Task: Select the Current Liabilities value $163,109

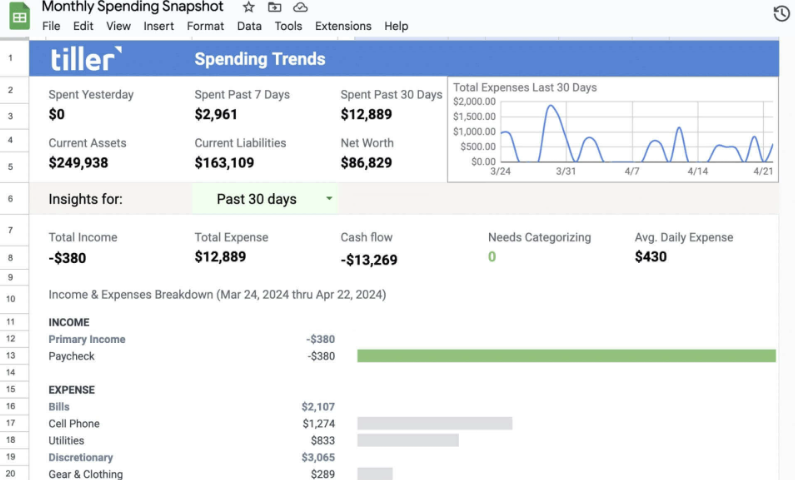Action: [x=225, y=163]
